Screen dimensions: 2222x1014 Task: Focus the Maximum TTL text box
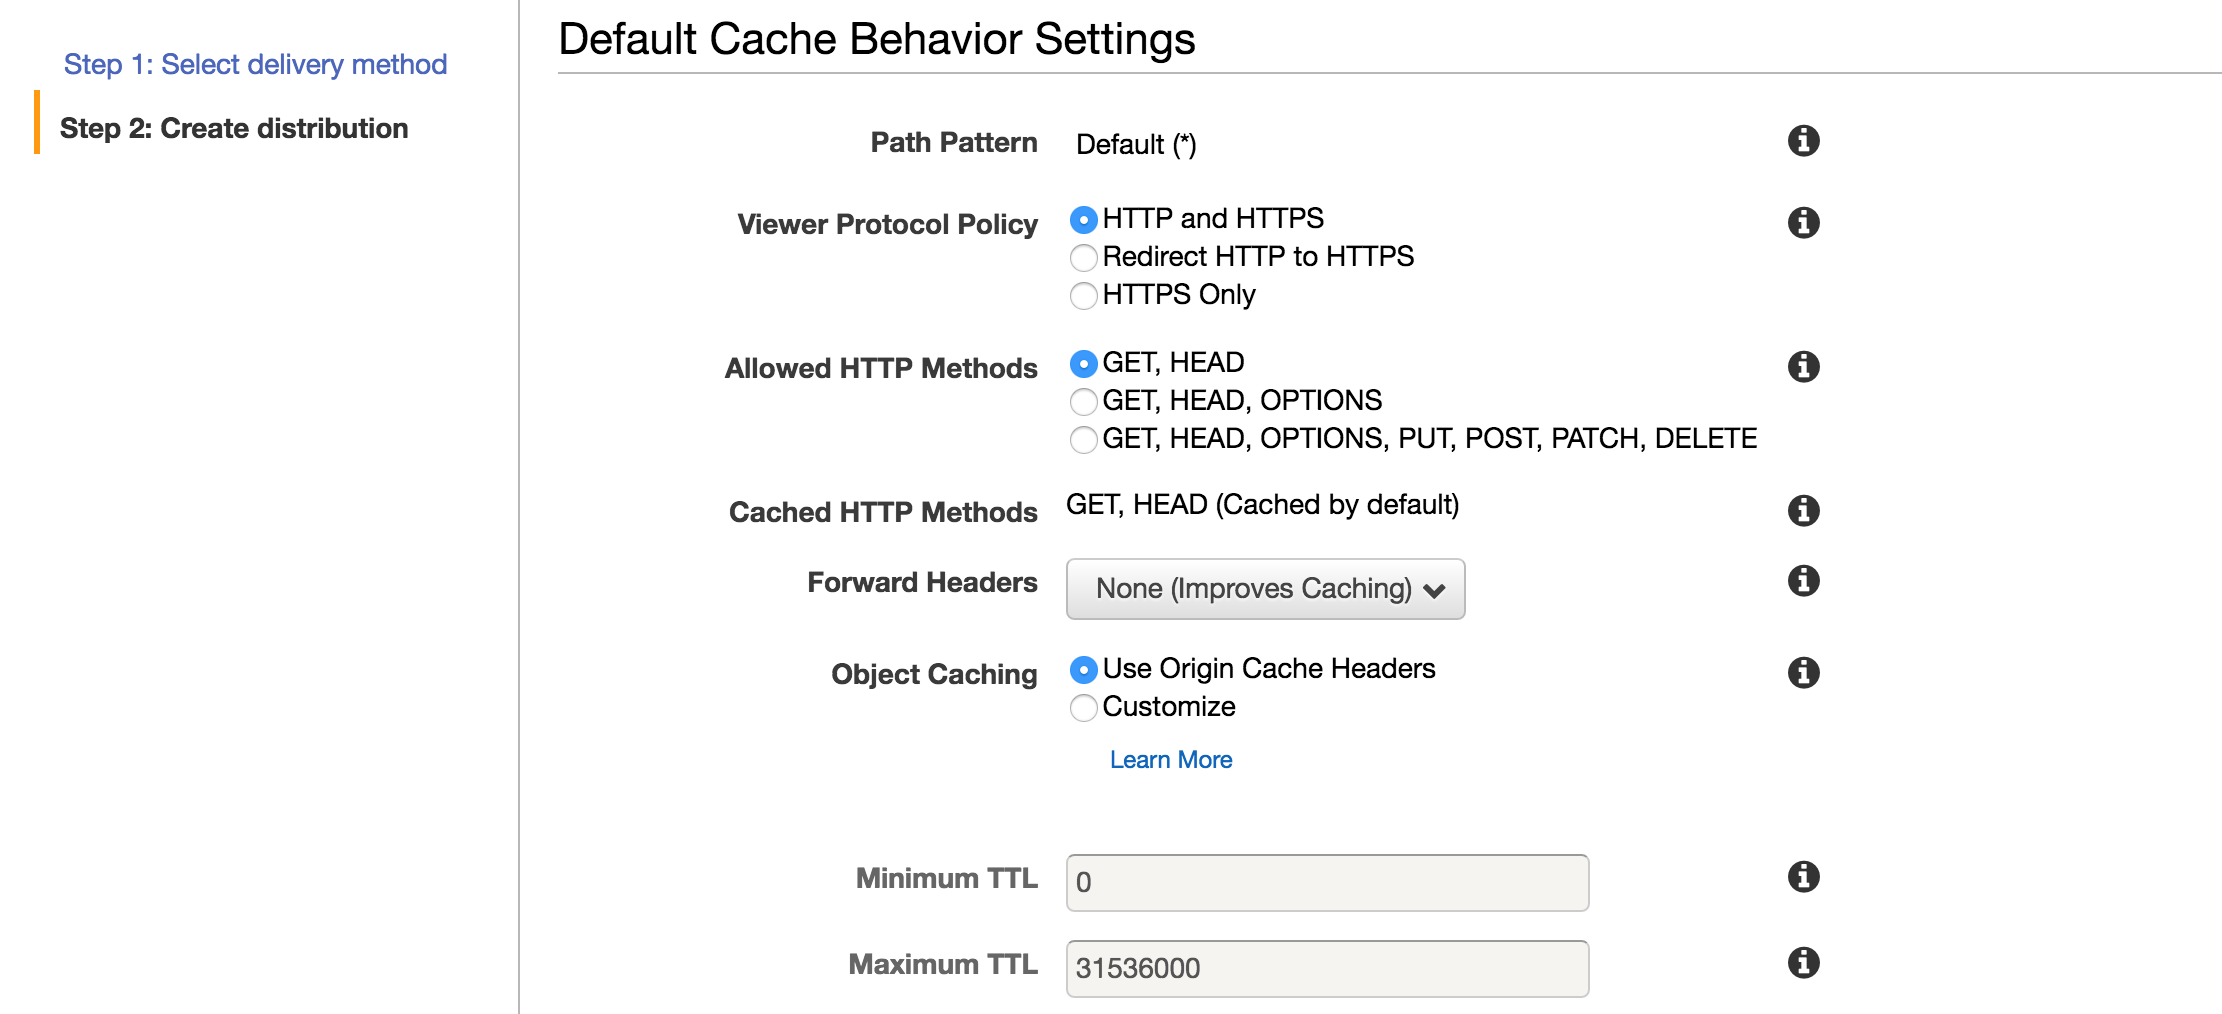[1327, 969]
